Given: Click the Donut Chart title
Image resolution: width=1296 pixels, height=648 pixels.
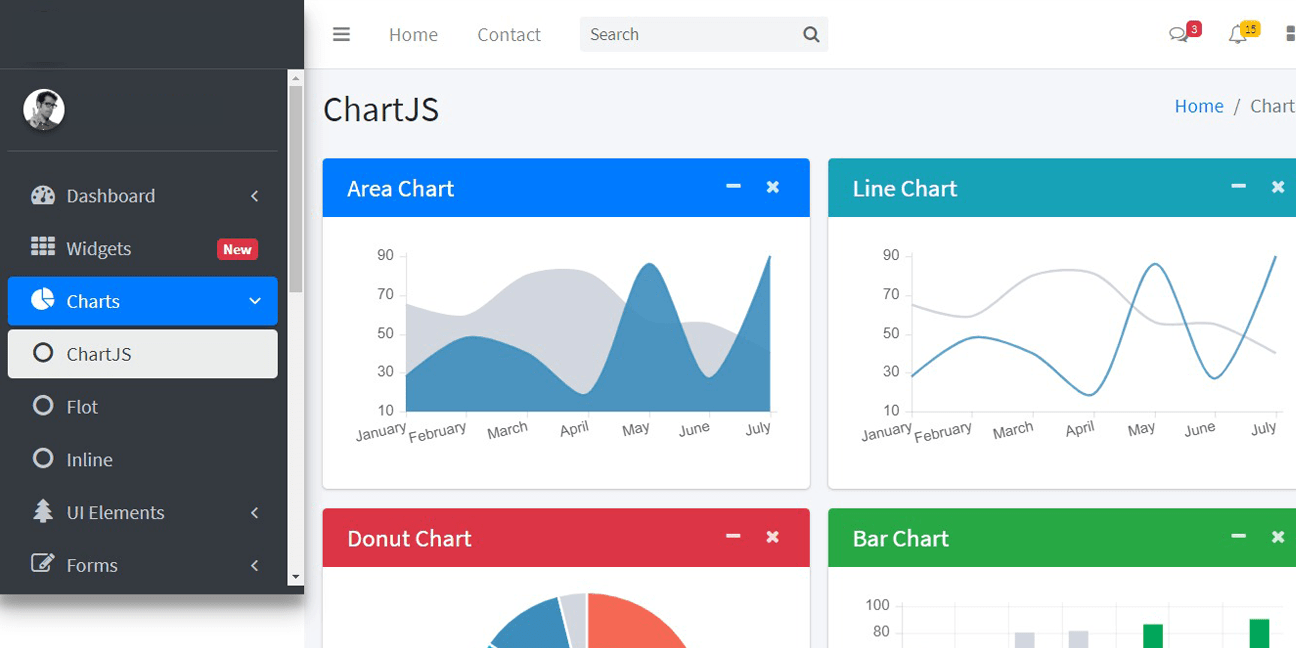Looking at the screenshot, I should 409,539.
